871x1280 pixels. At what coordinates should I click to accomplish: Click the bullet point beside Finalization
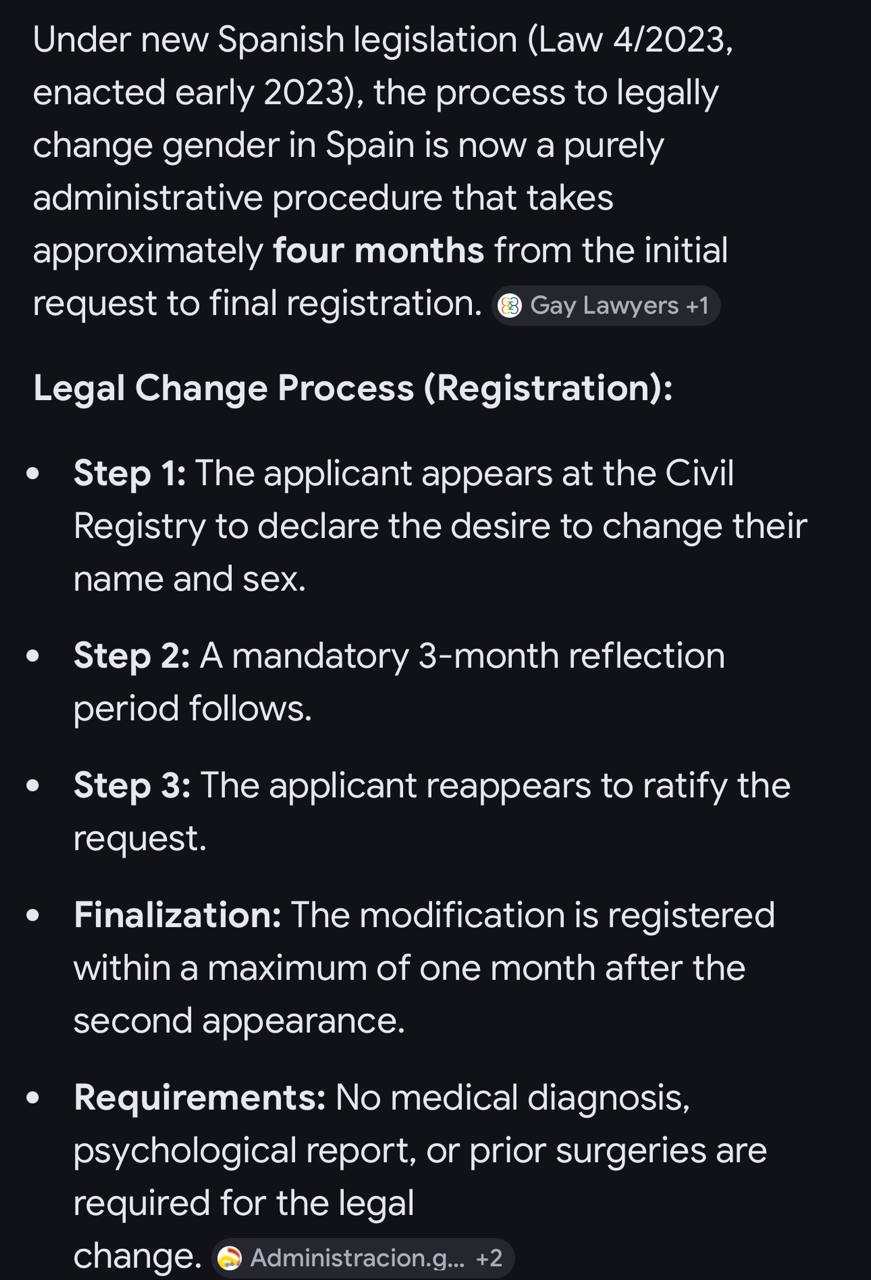[36, 916]
